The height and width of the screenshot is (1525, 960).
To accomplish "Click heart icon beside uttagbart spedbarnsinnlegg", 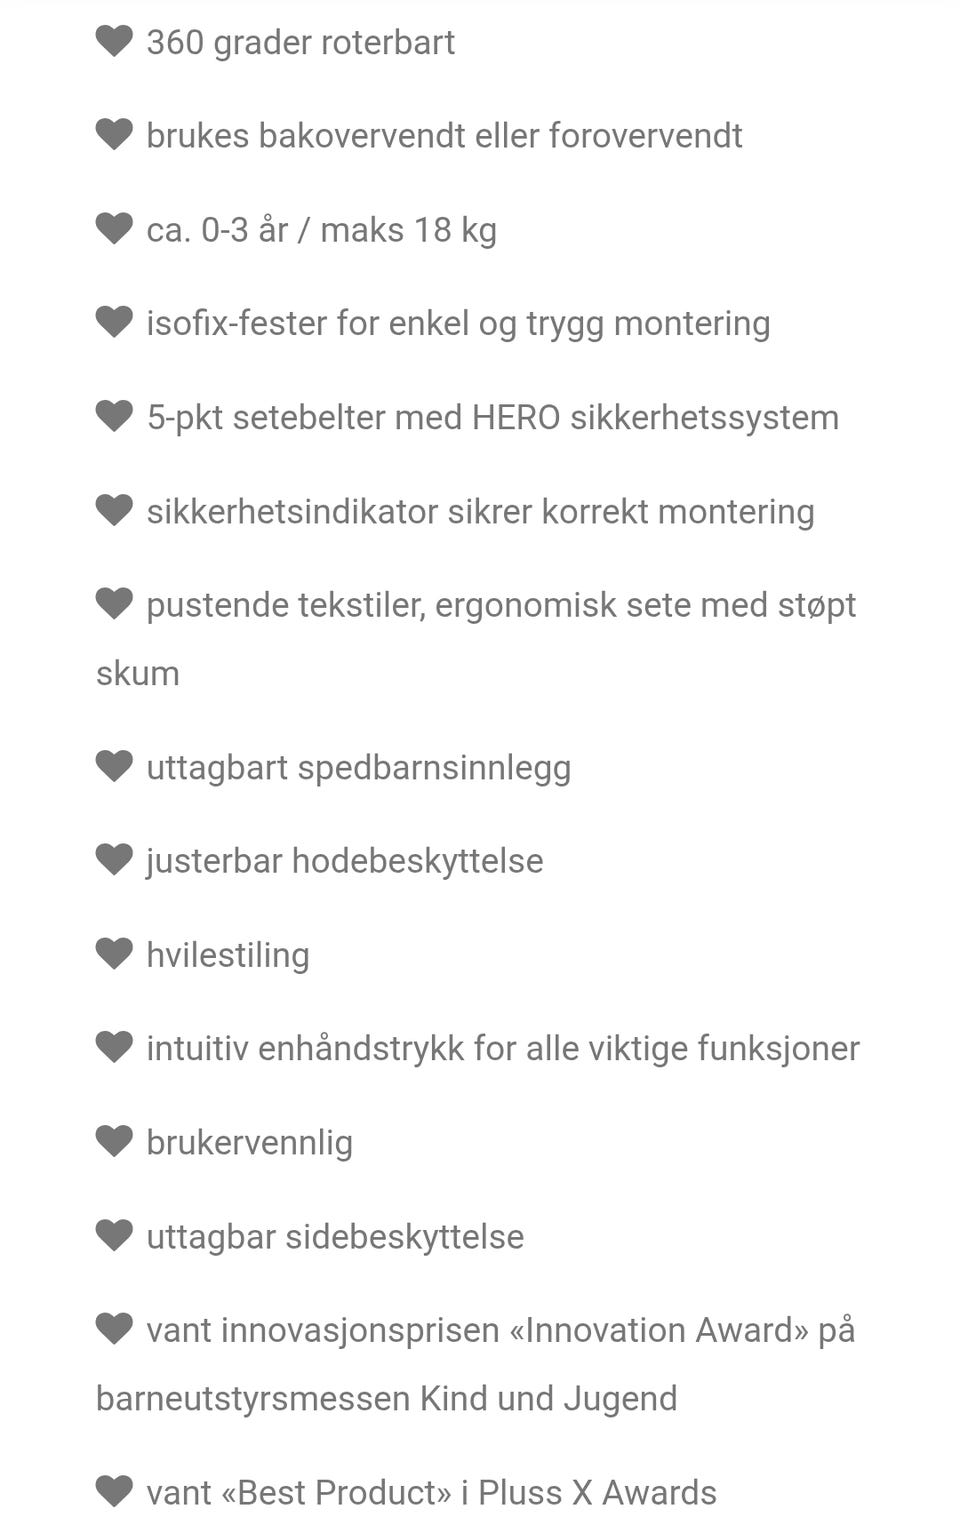I will 114,767.
